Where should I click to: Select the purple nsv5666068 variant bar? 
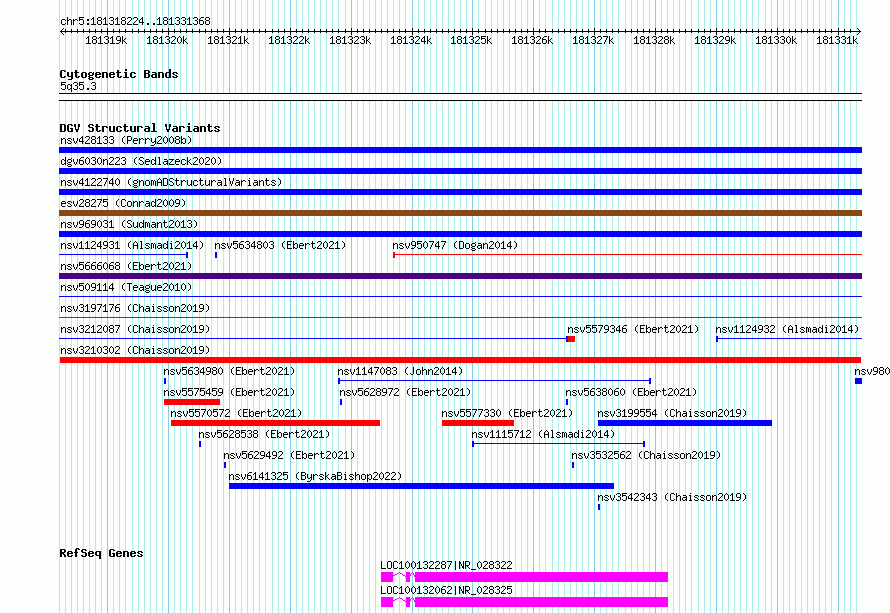(x=460, y=276)
